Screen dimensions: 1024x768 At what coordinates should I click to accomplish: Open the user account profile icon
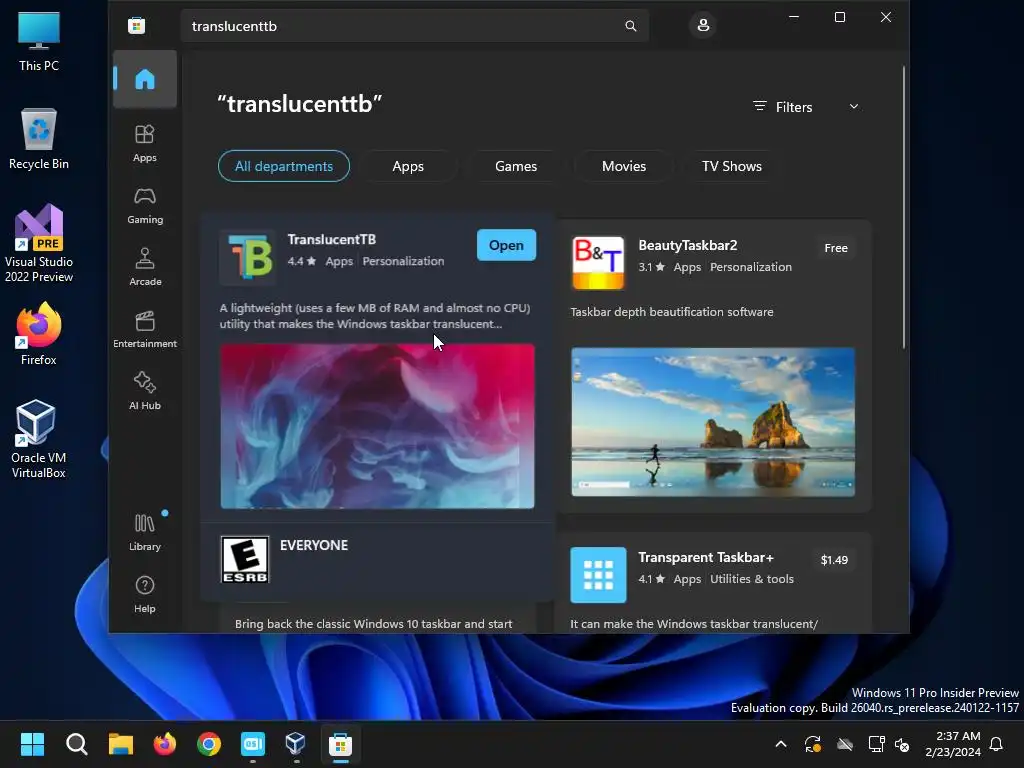703,25
